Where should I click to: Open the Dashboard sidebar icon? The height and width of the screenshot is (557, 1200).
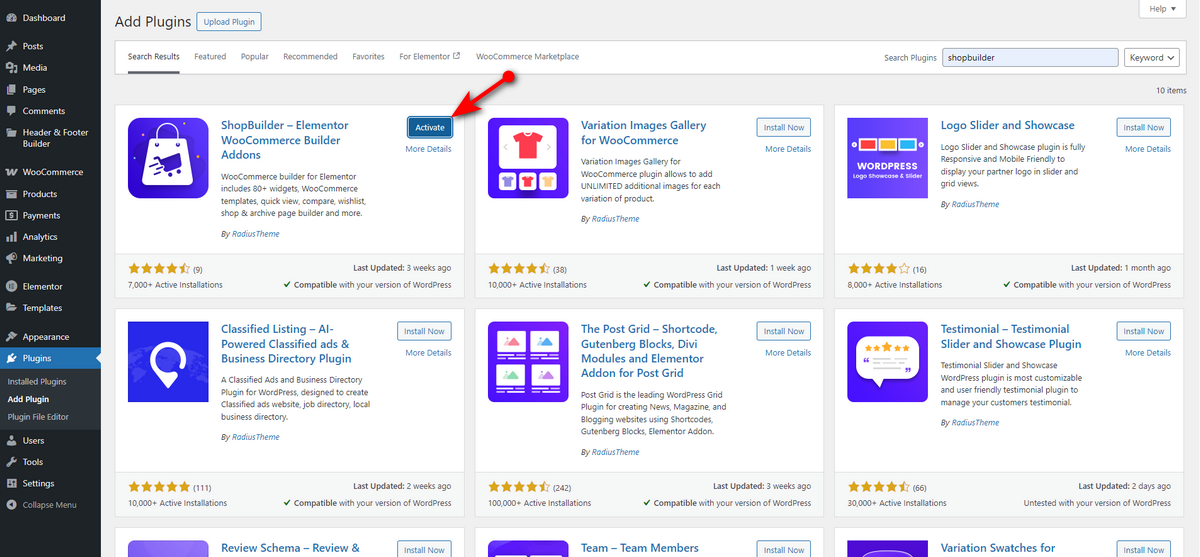click(x=11, y=18)
